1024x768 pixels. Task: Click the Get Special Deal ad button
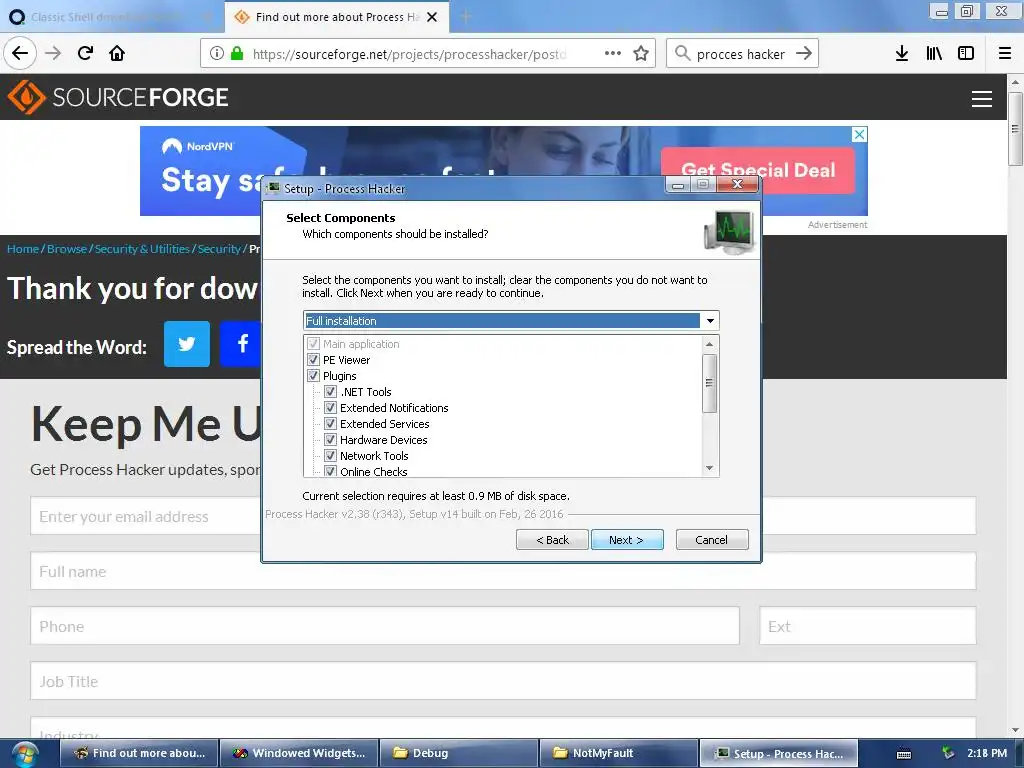[758, 170]
